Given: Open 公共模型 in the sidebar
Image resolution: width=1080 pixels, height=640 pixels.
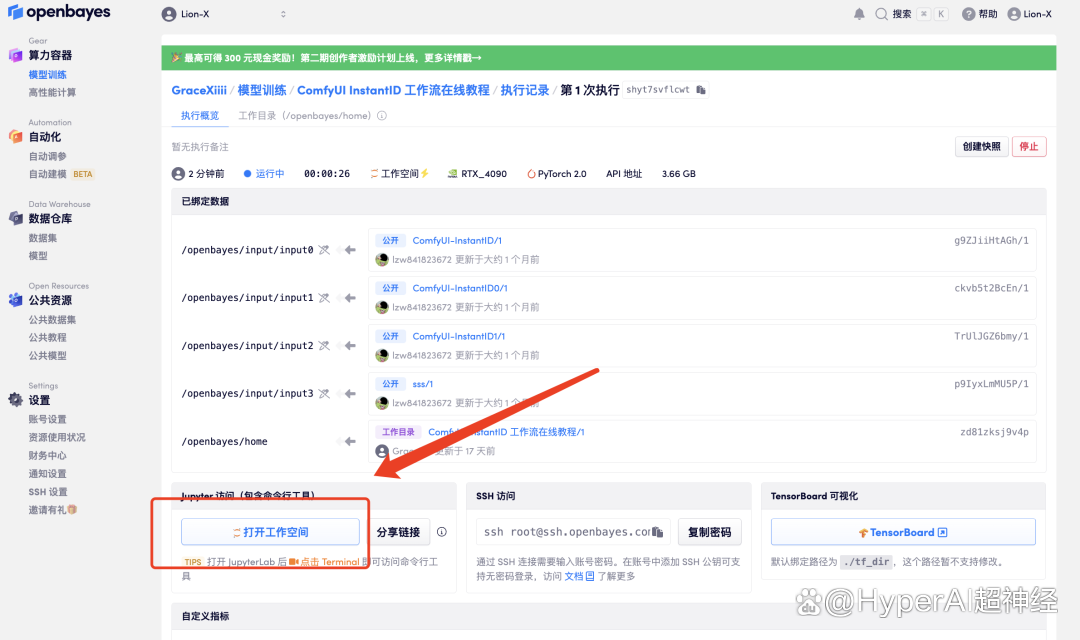Looking at the screenshot, I should (x=48, y=355).
